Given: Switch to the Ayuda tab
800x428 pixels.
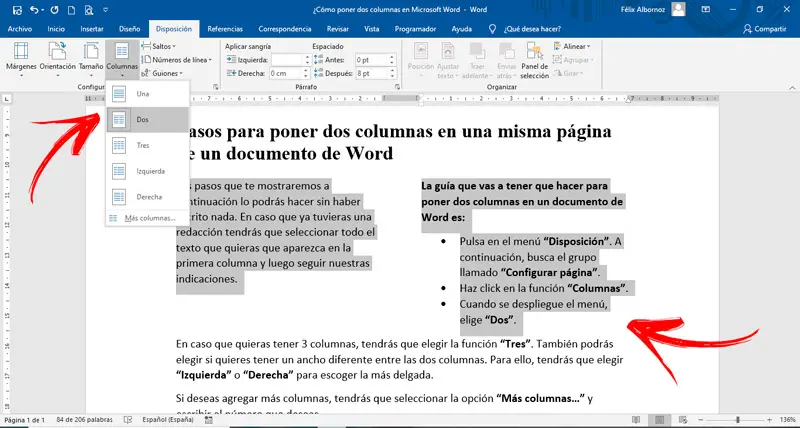Looking at the screenshot, I should pyautogui.click(x=462, y=29).
